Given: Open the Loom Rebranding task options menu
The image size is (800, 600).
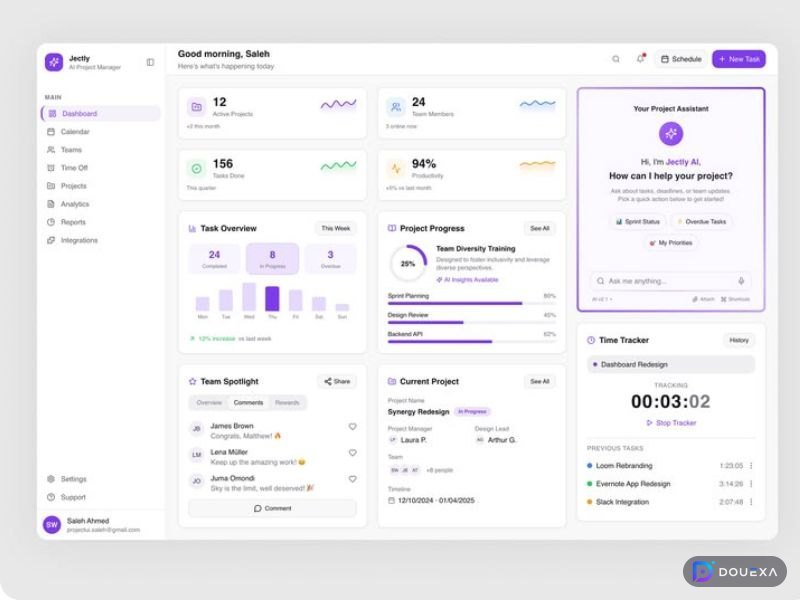Looking at the screenshot, I should (x=751, y=466).
